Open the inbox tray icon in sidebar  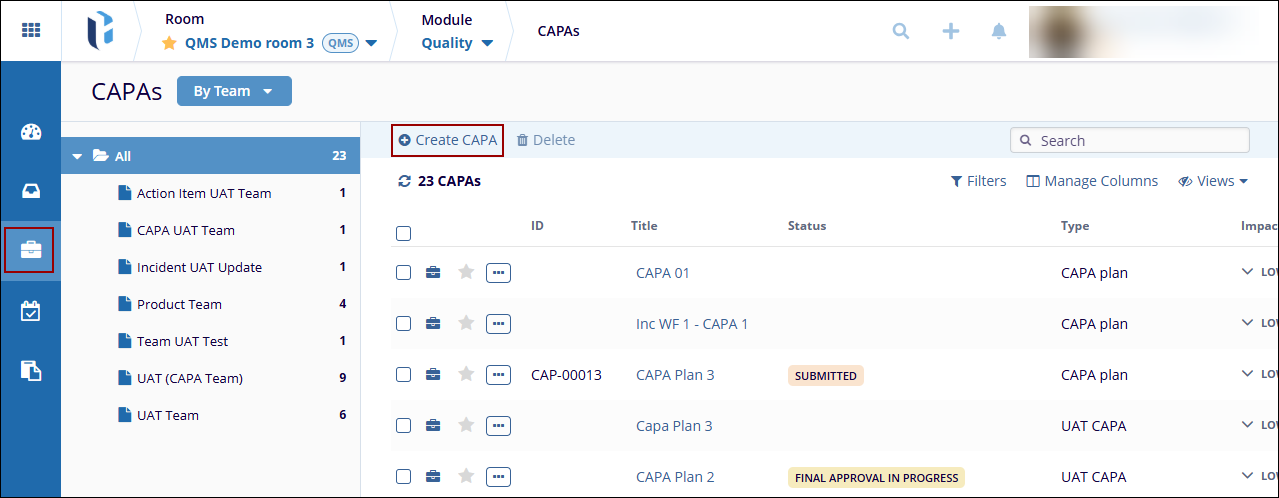(x=31, y=192)
